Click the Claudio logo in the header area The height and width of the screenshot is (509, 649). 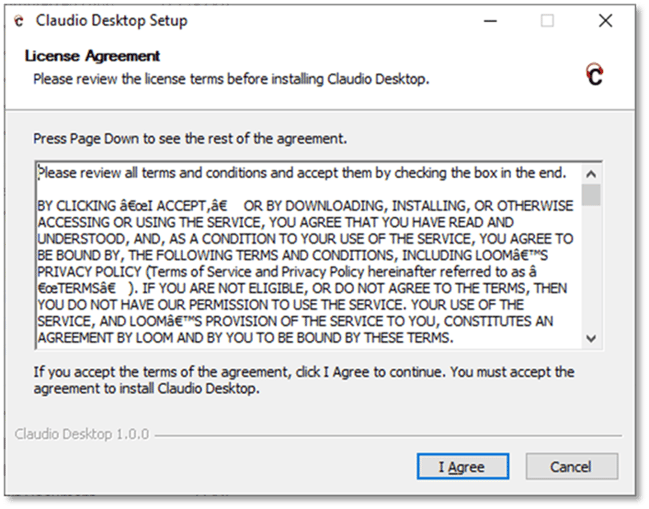(x=595, y=74)
